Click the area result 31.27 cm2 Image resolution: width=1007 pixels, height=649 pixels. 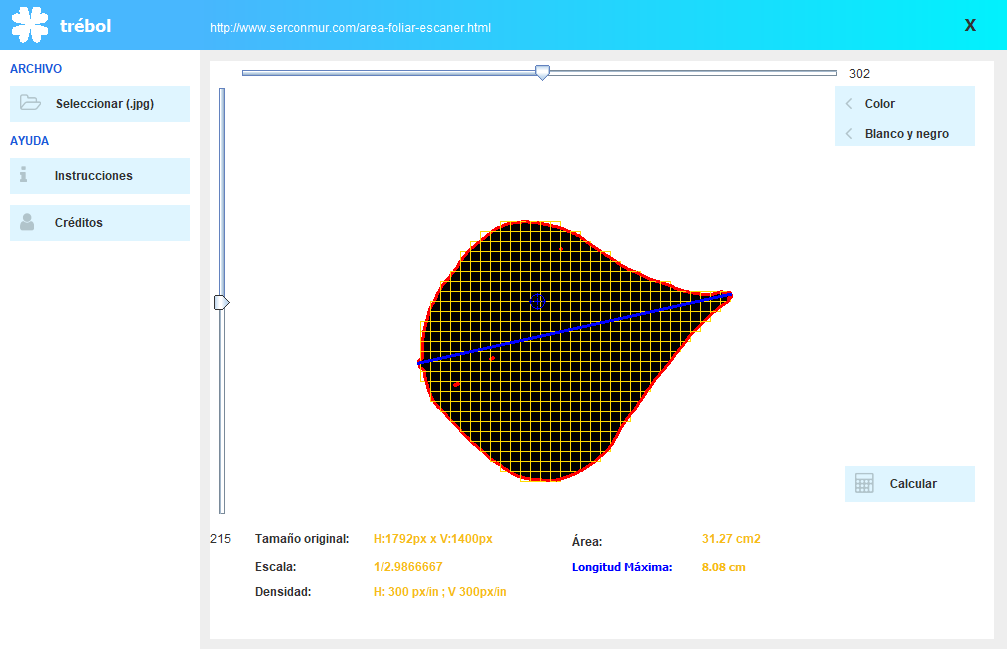731,539
